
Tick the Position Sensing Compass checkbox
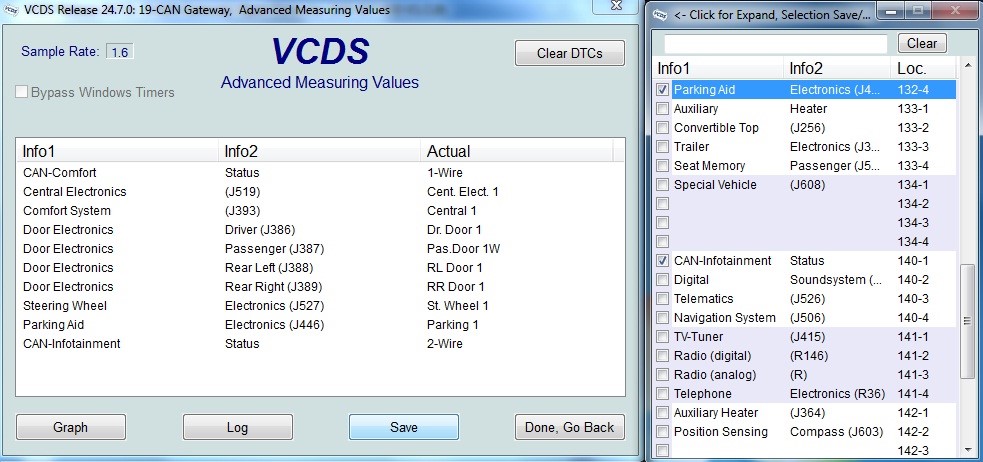[x=663, y=432]
